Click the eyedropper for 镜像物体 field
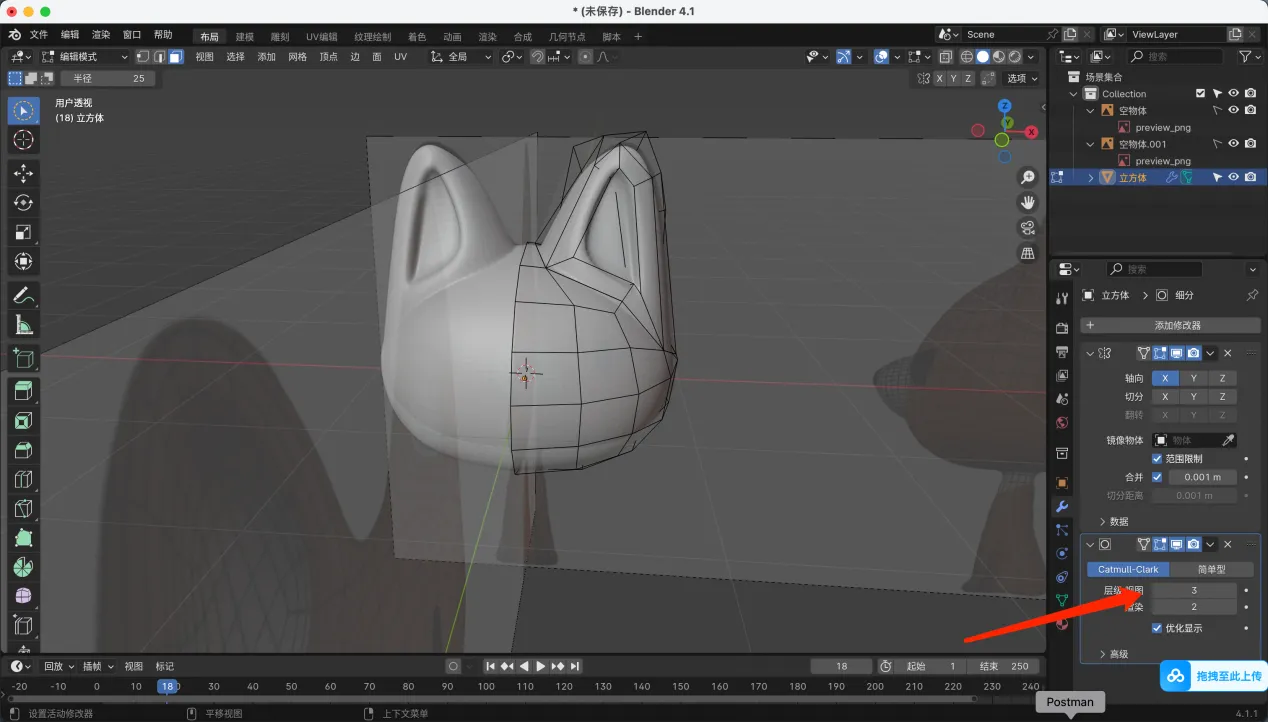 [x=1229, y=440]
